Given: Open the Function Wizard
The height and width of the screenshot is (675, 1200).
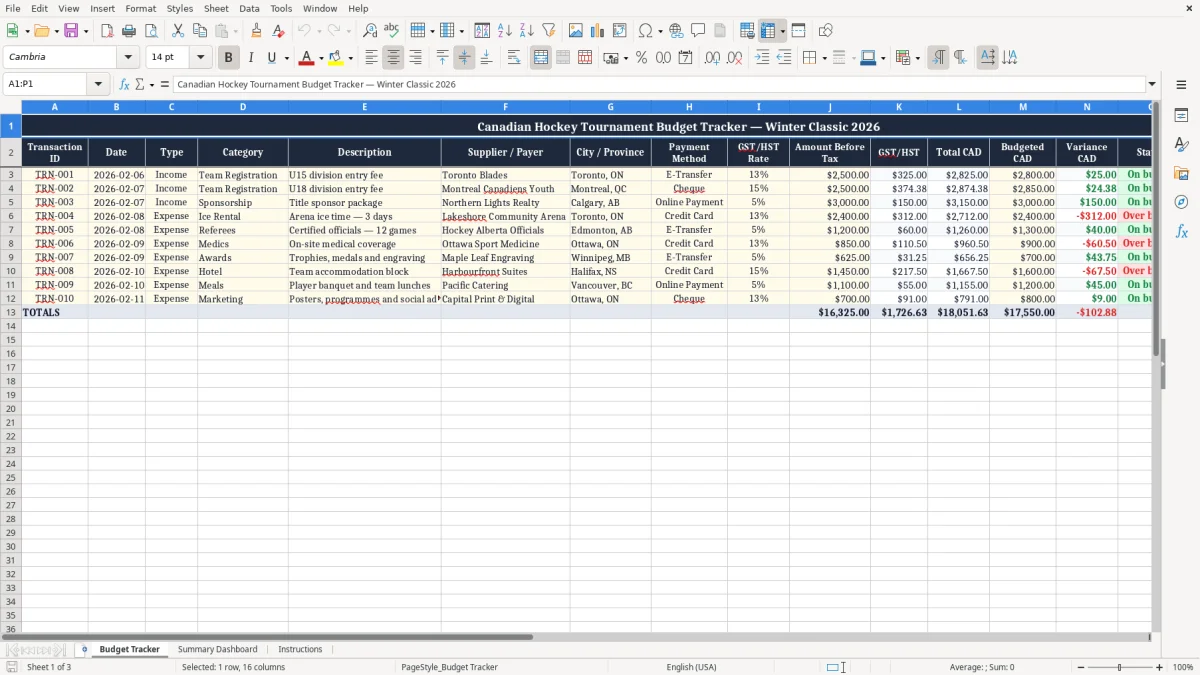Looking at the screenshot, I should pos(124,84).
